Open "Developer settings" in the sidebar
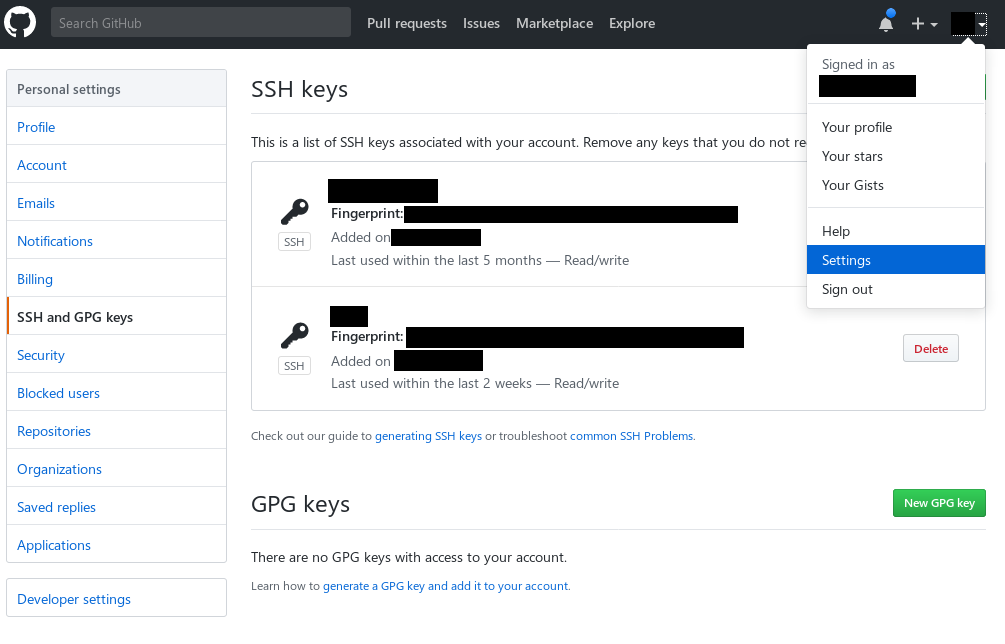1005x644 pixels. [73, 598]
